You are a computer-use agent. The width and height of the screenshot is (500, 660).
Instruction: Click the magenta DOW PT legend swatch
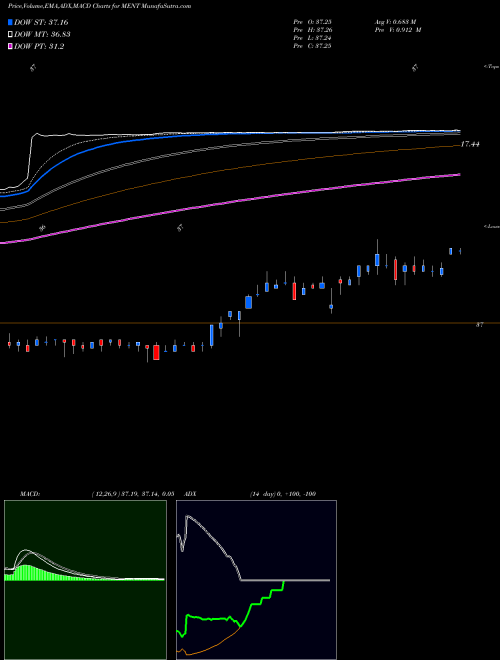click(11, 47)
